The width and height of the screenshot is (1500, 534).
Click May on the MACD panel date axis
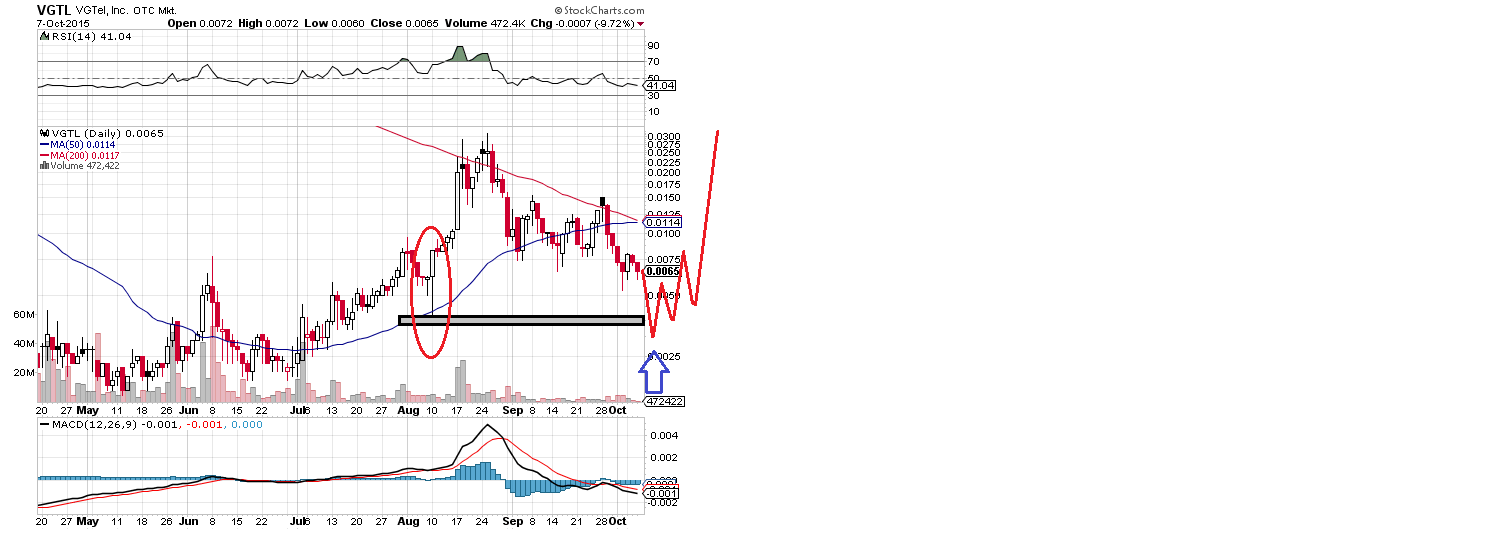point(88,521)
